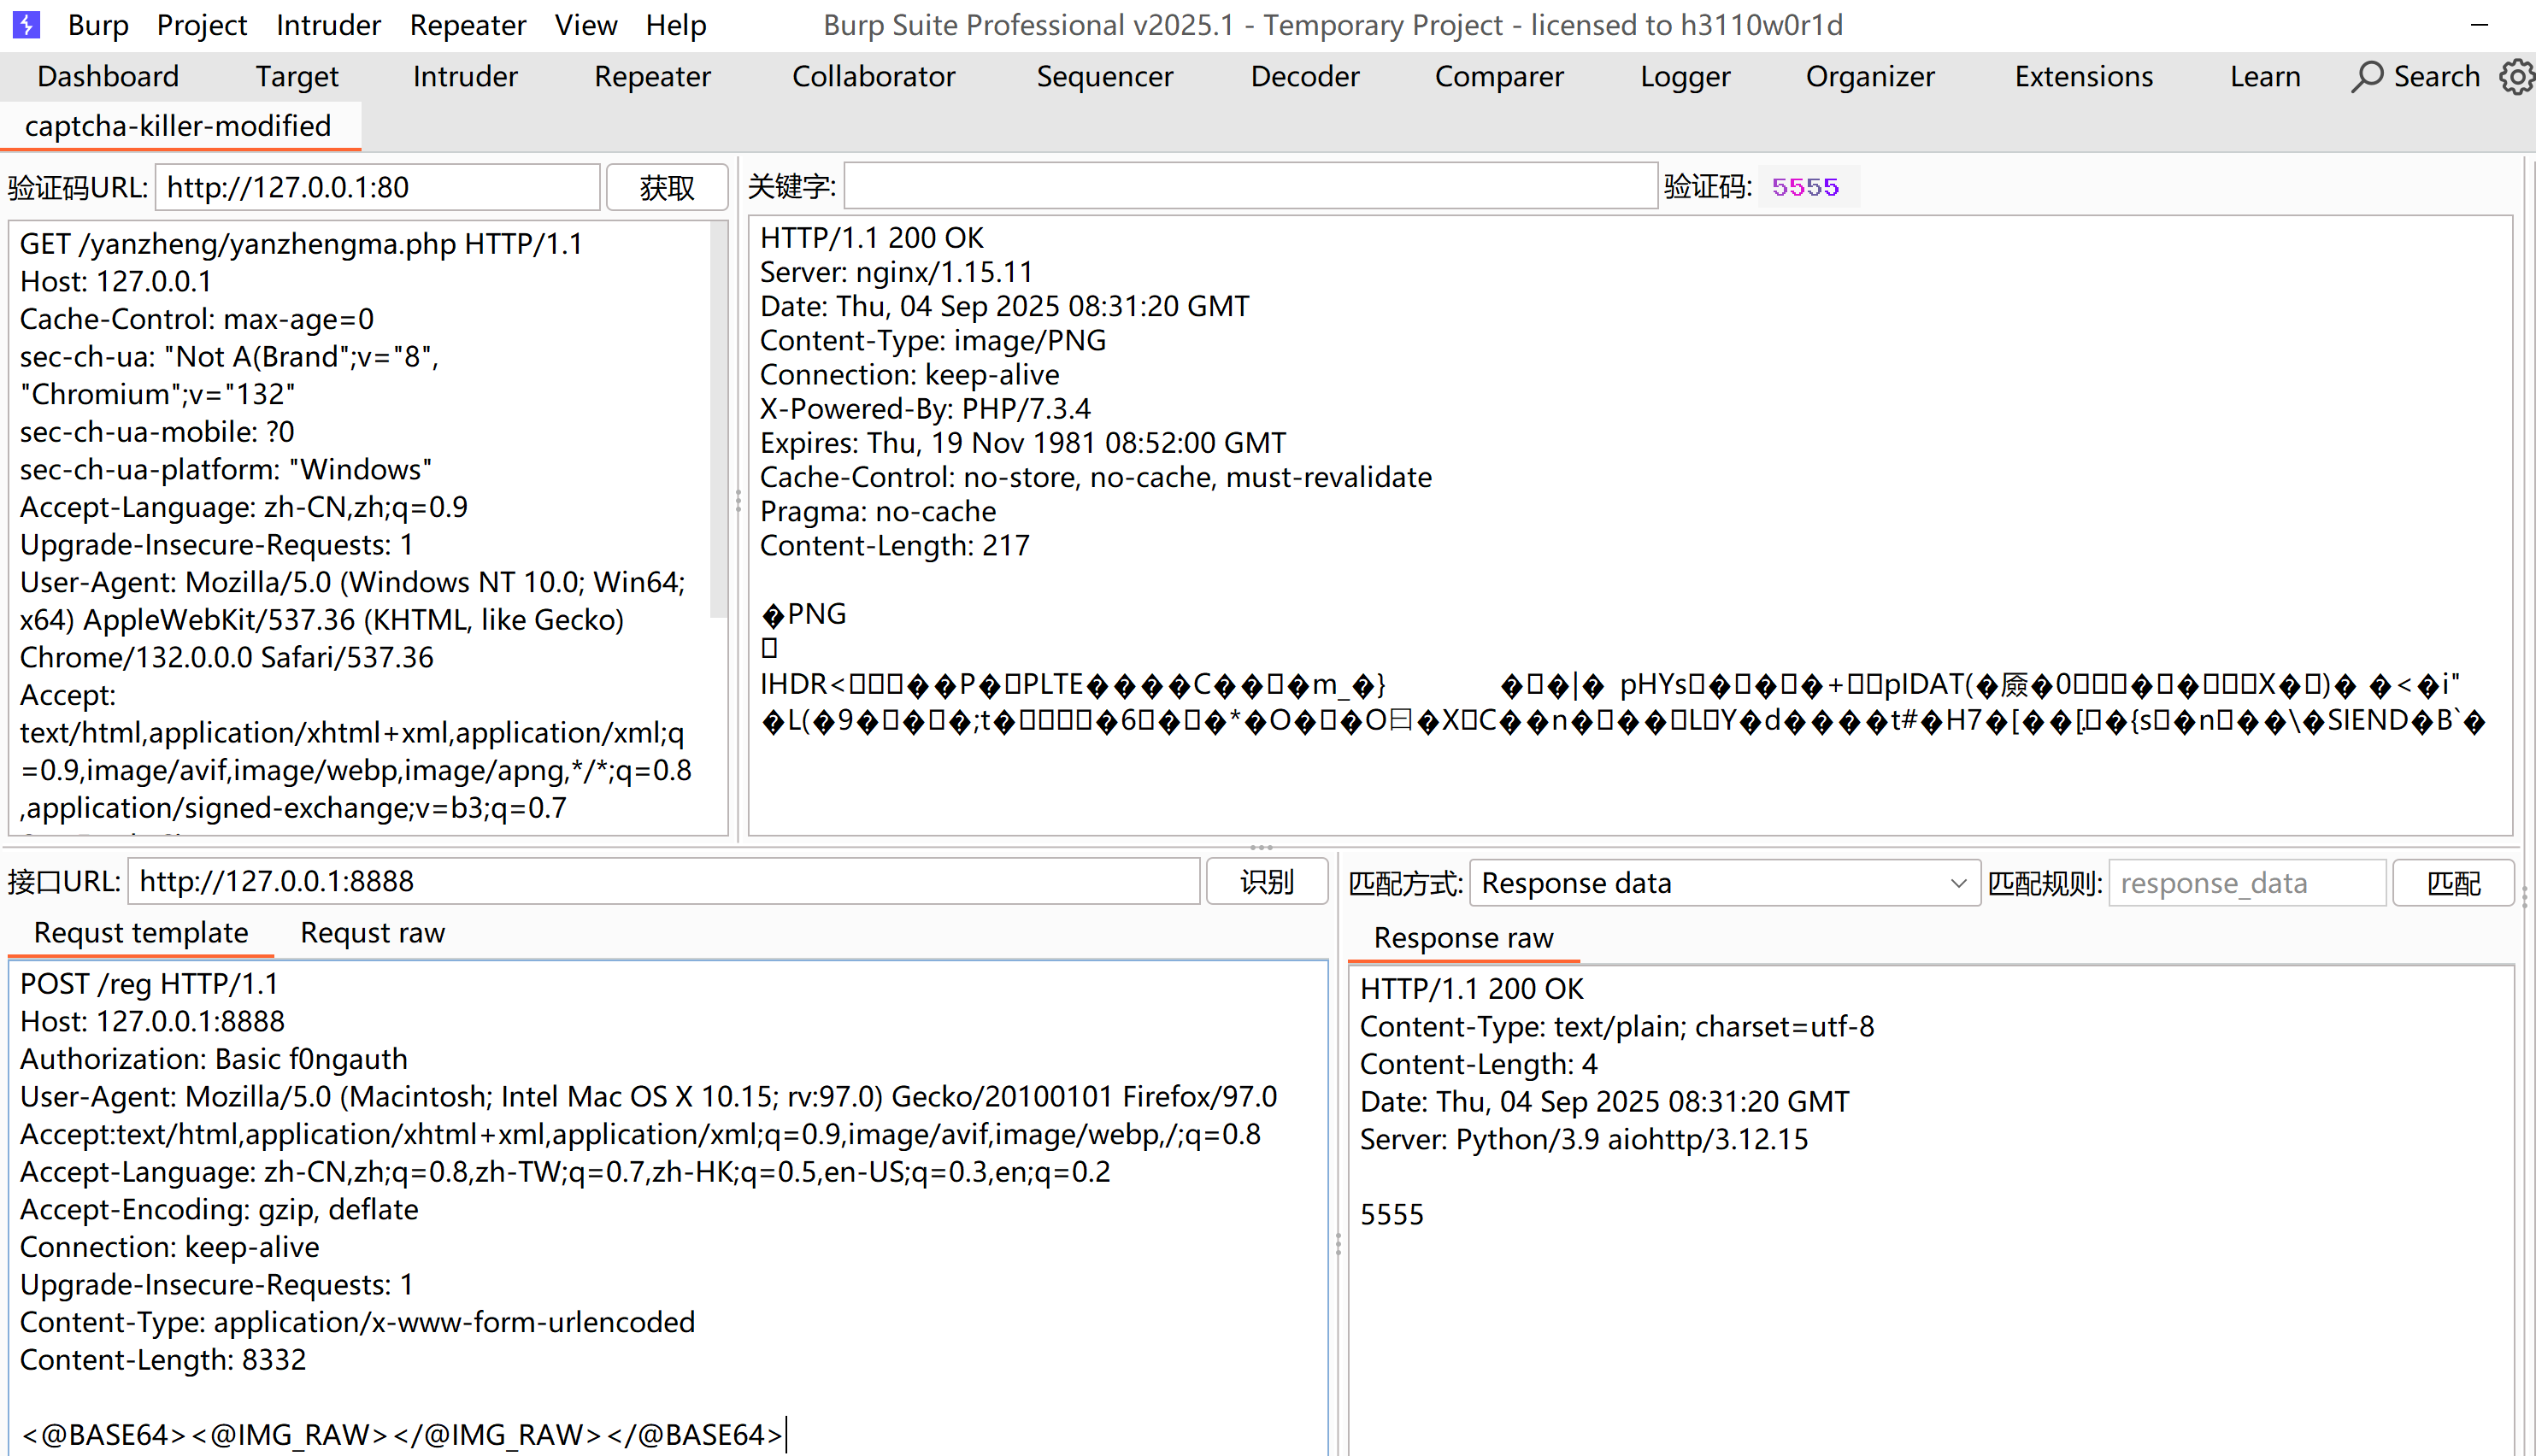Viewport: 2536px width, 1456px height.
Task: Click the Upgrade-Insecure-Requests: 1 captcha request line
Action: (216, 545)
